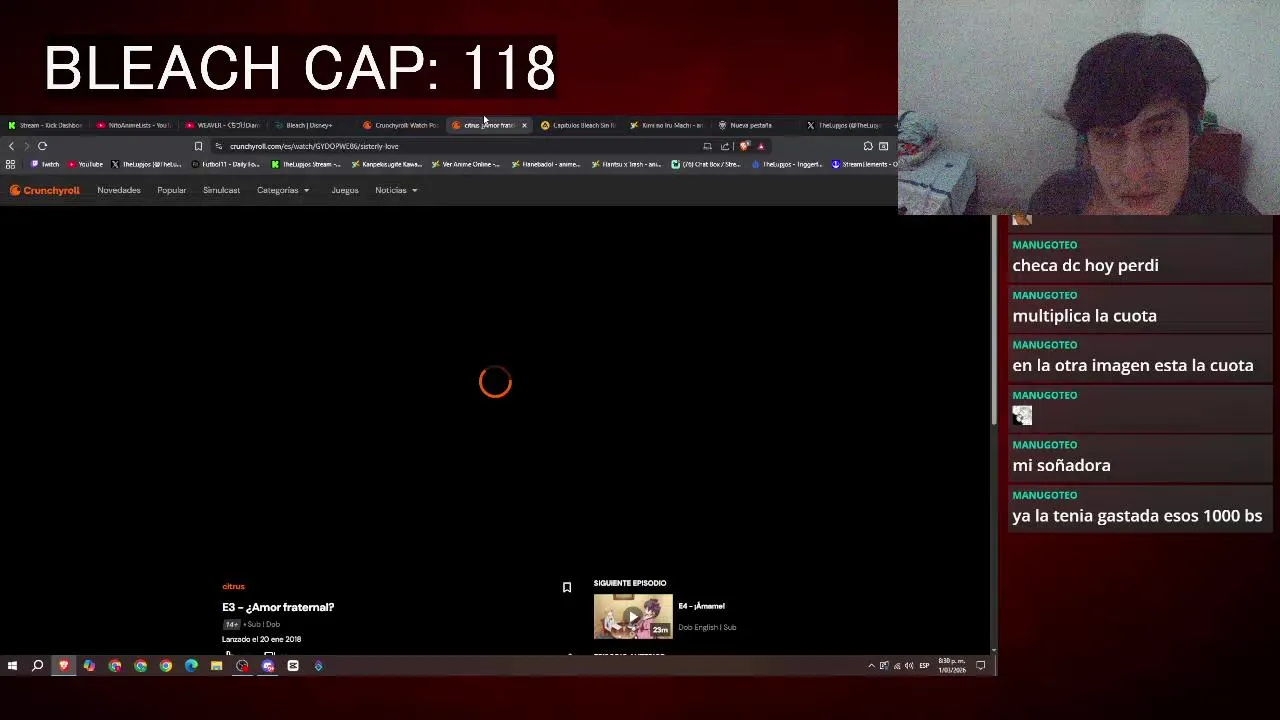Click the Brave rewards triangle icon
The width and height of the screenshot is (1280, 720).
[x=761, y=146]
